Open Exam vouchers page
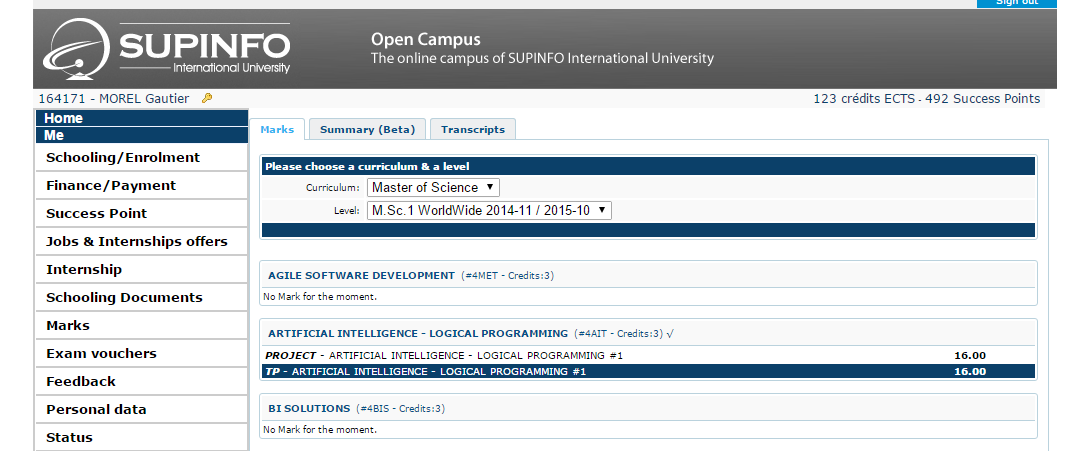Viewport: 1067px width, 451px height. tap(142, 353)
